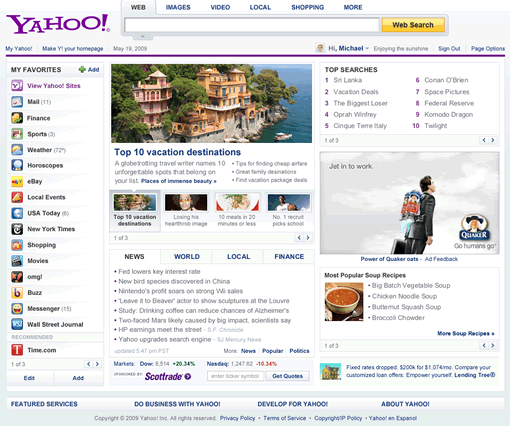This screenshot has height=426, width=510.
Task: Click Edit button under My Favorites
Action: [29, 378]
